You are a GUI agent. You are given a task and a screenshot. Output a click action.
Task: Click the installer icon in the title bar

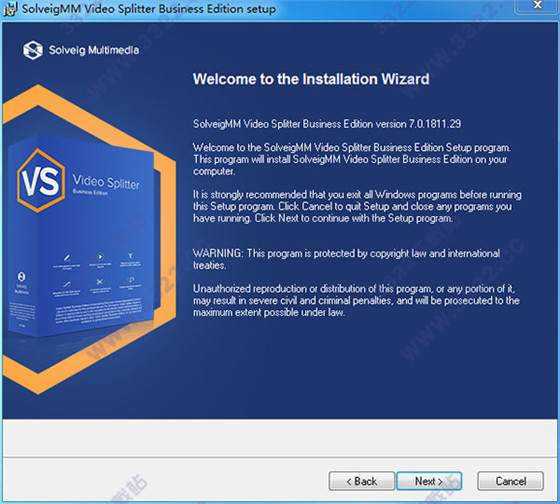click(10, 9)
